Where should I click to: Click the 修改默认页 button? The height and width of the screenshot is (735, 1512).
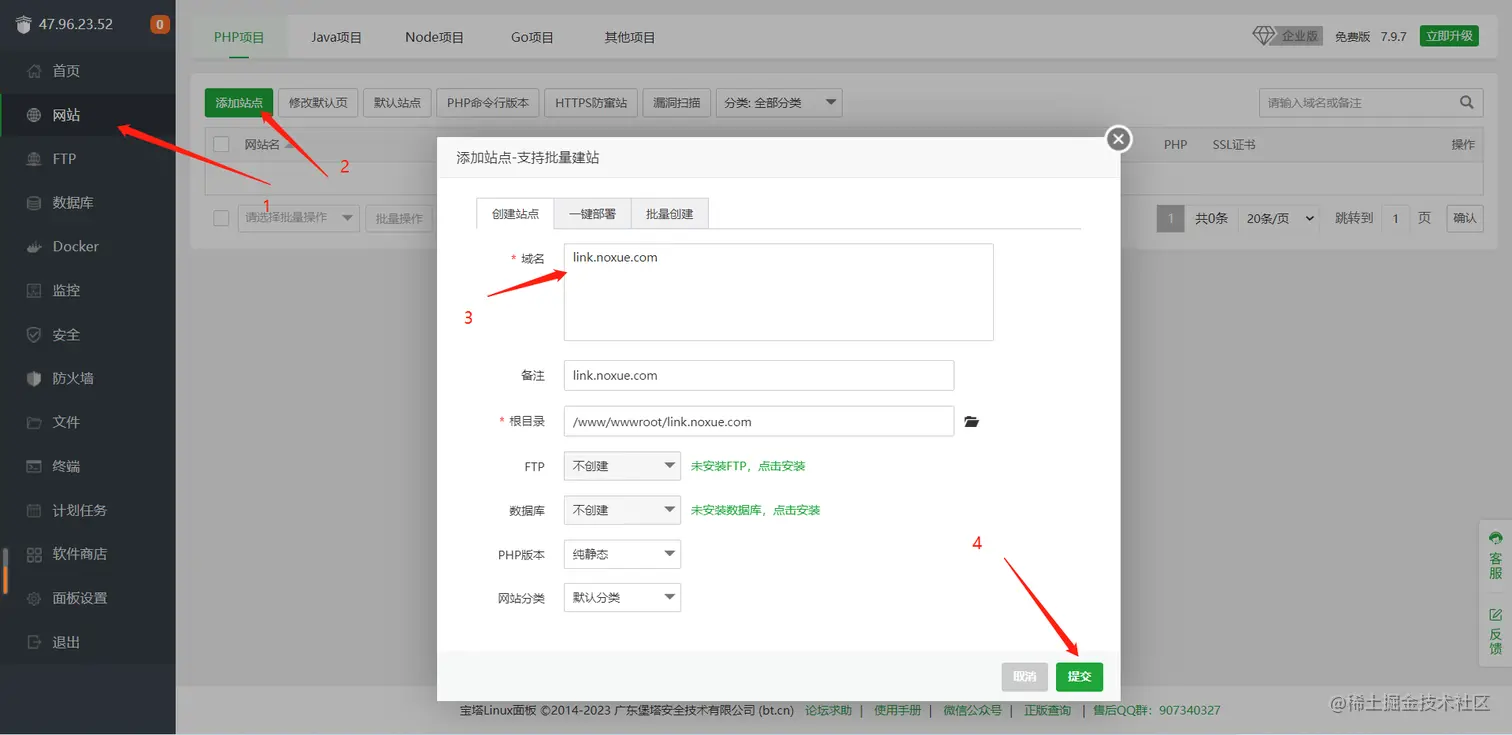318,102
